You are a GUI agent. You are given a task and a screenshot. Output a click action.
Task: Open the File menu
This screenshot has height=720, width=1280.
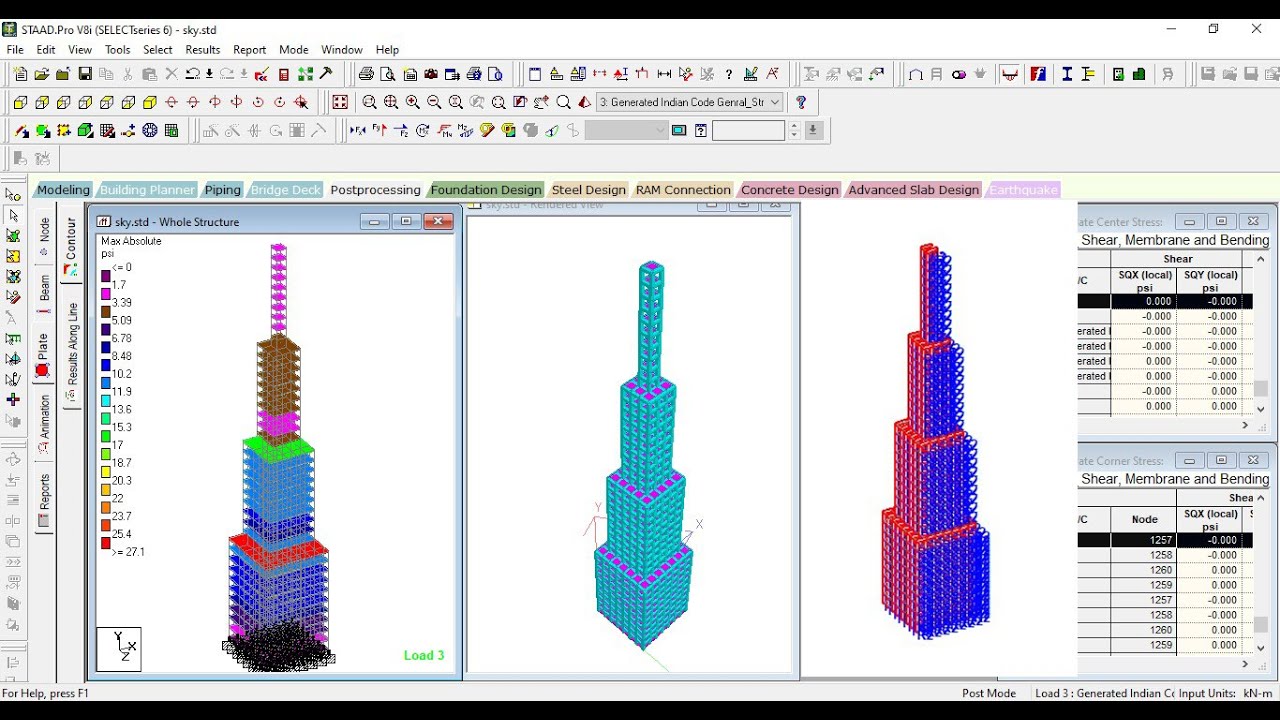[15, 49]
